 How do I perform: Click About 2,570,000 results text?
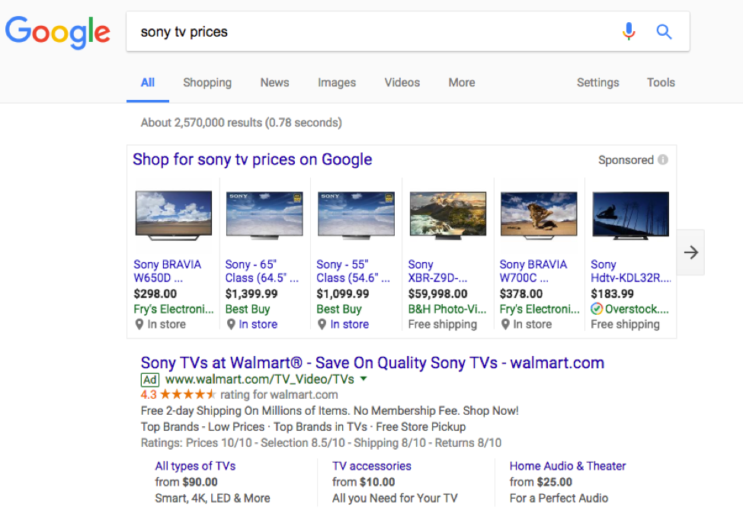[241, 123]
